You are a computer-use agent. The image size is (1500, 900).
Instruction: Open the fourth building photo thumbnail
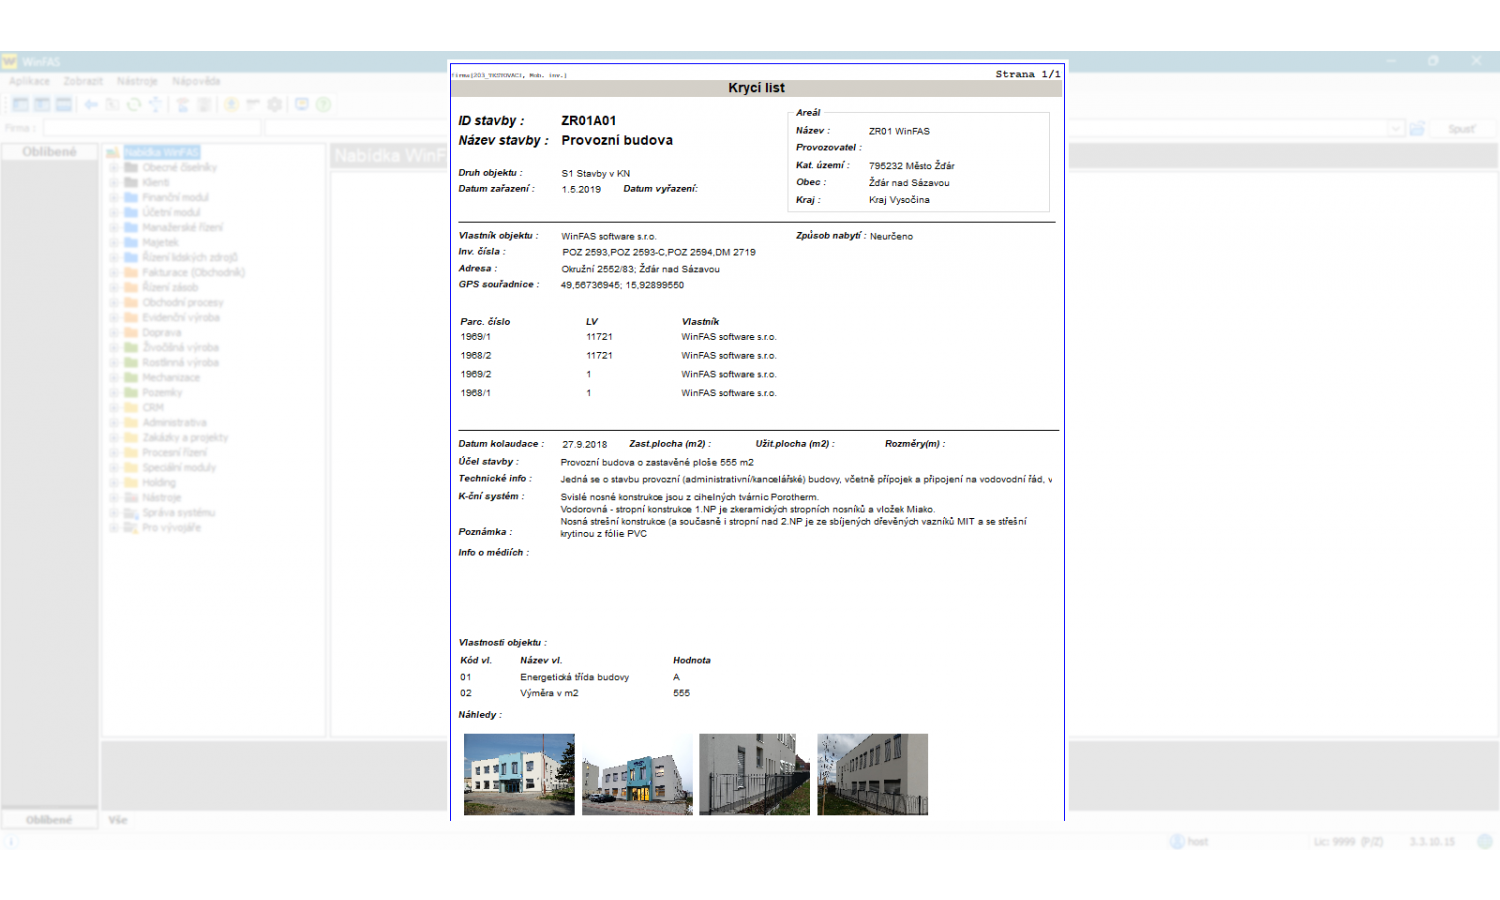coord(872,774)
